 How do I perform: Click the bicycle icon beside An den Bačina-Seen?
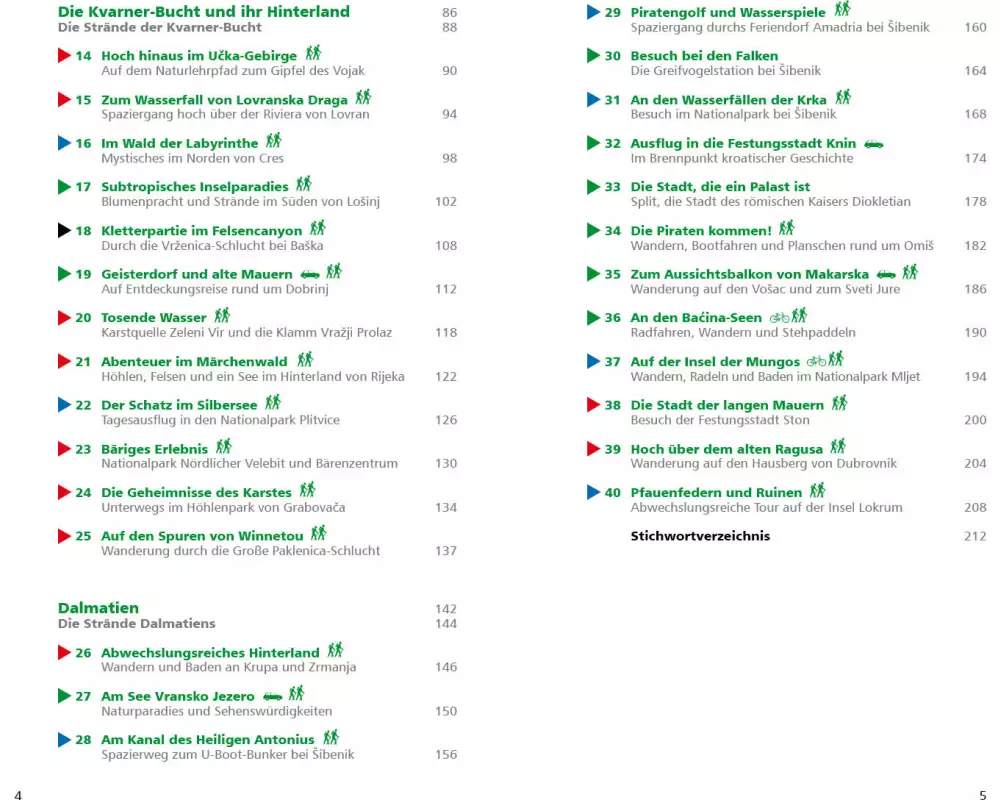(x=779, y=317)
